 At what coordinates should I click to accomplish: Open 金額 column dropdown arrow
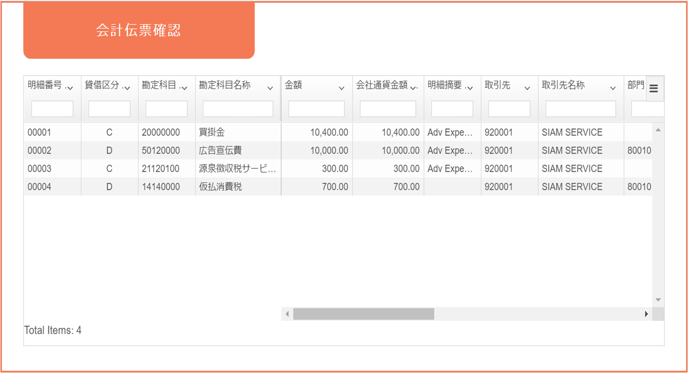click(x=341, y=88)
